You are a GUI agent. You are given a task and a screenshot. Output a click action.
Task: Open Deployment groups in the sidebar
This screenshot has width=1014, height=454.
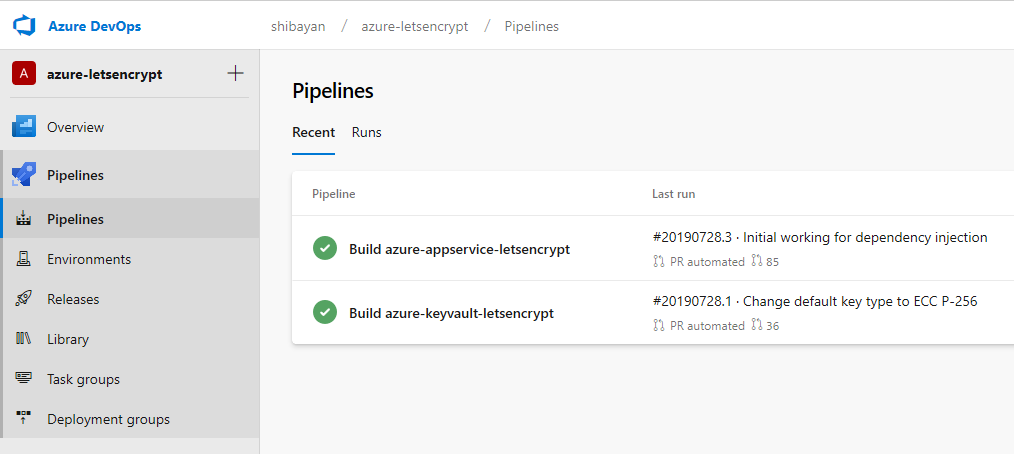point(109,419)
